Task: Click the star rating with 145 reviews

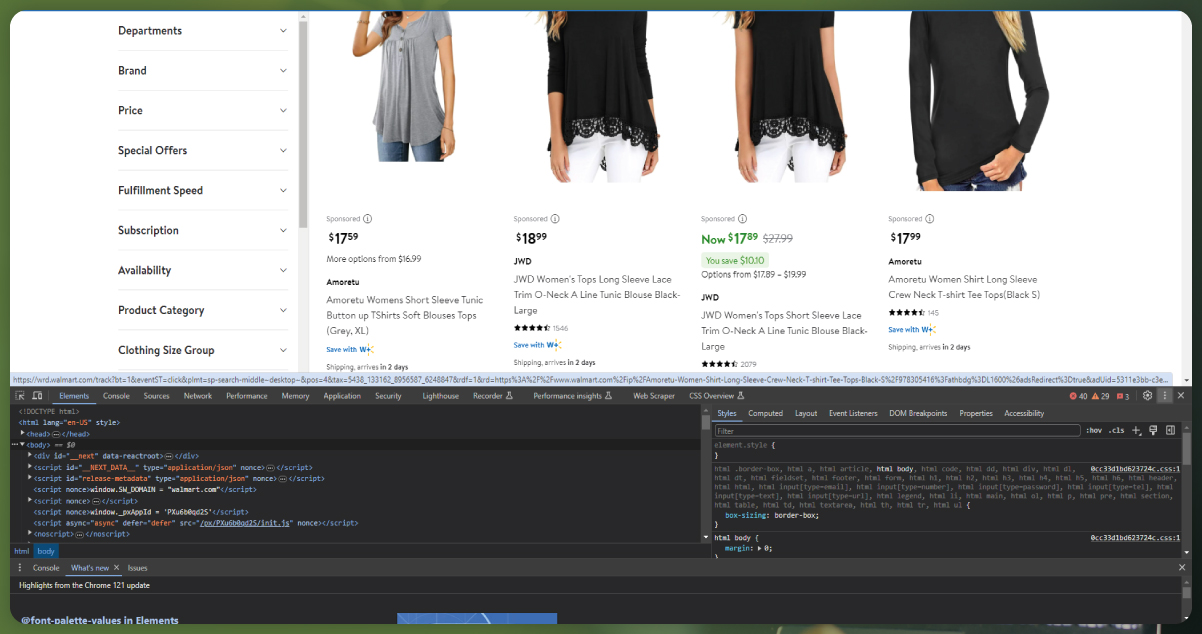Action: pyautogui.click(x=907, y=312)
